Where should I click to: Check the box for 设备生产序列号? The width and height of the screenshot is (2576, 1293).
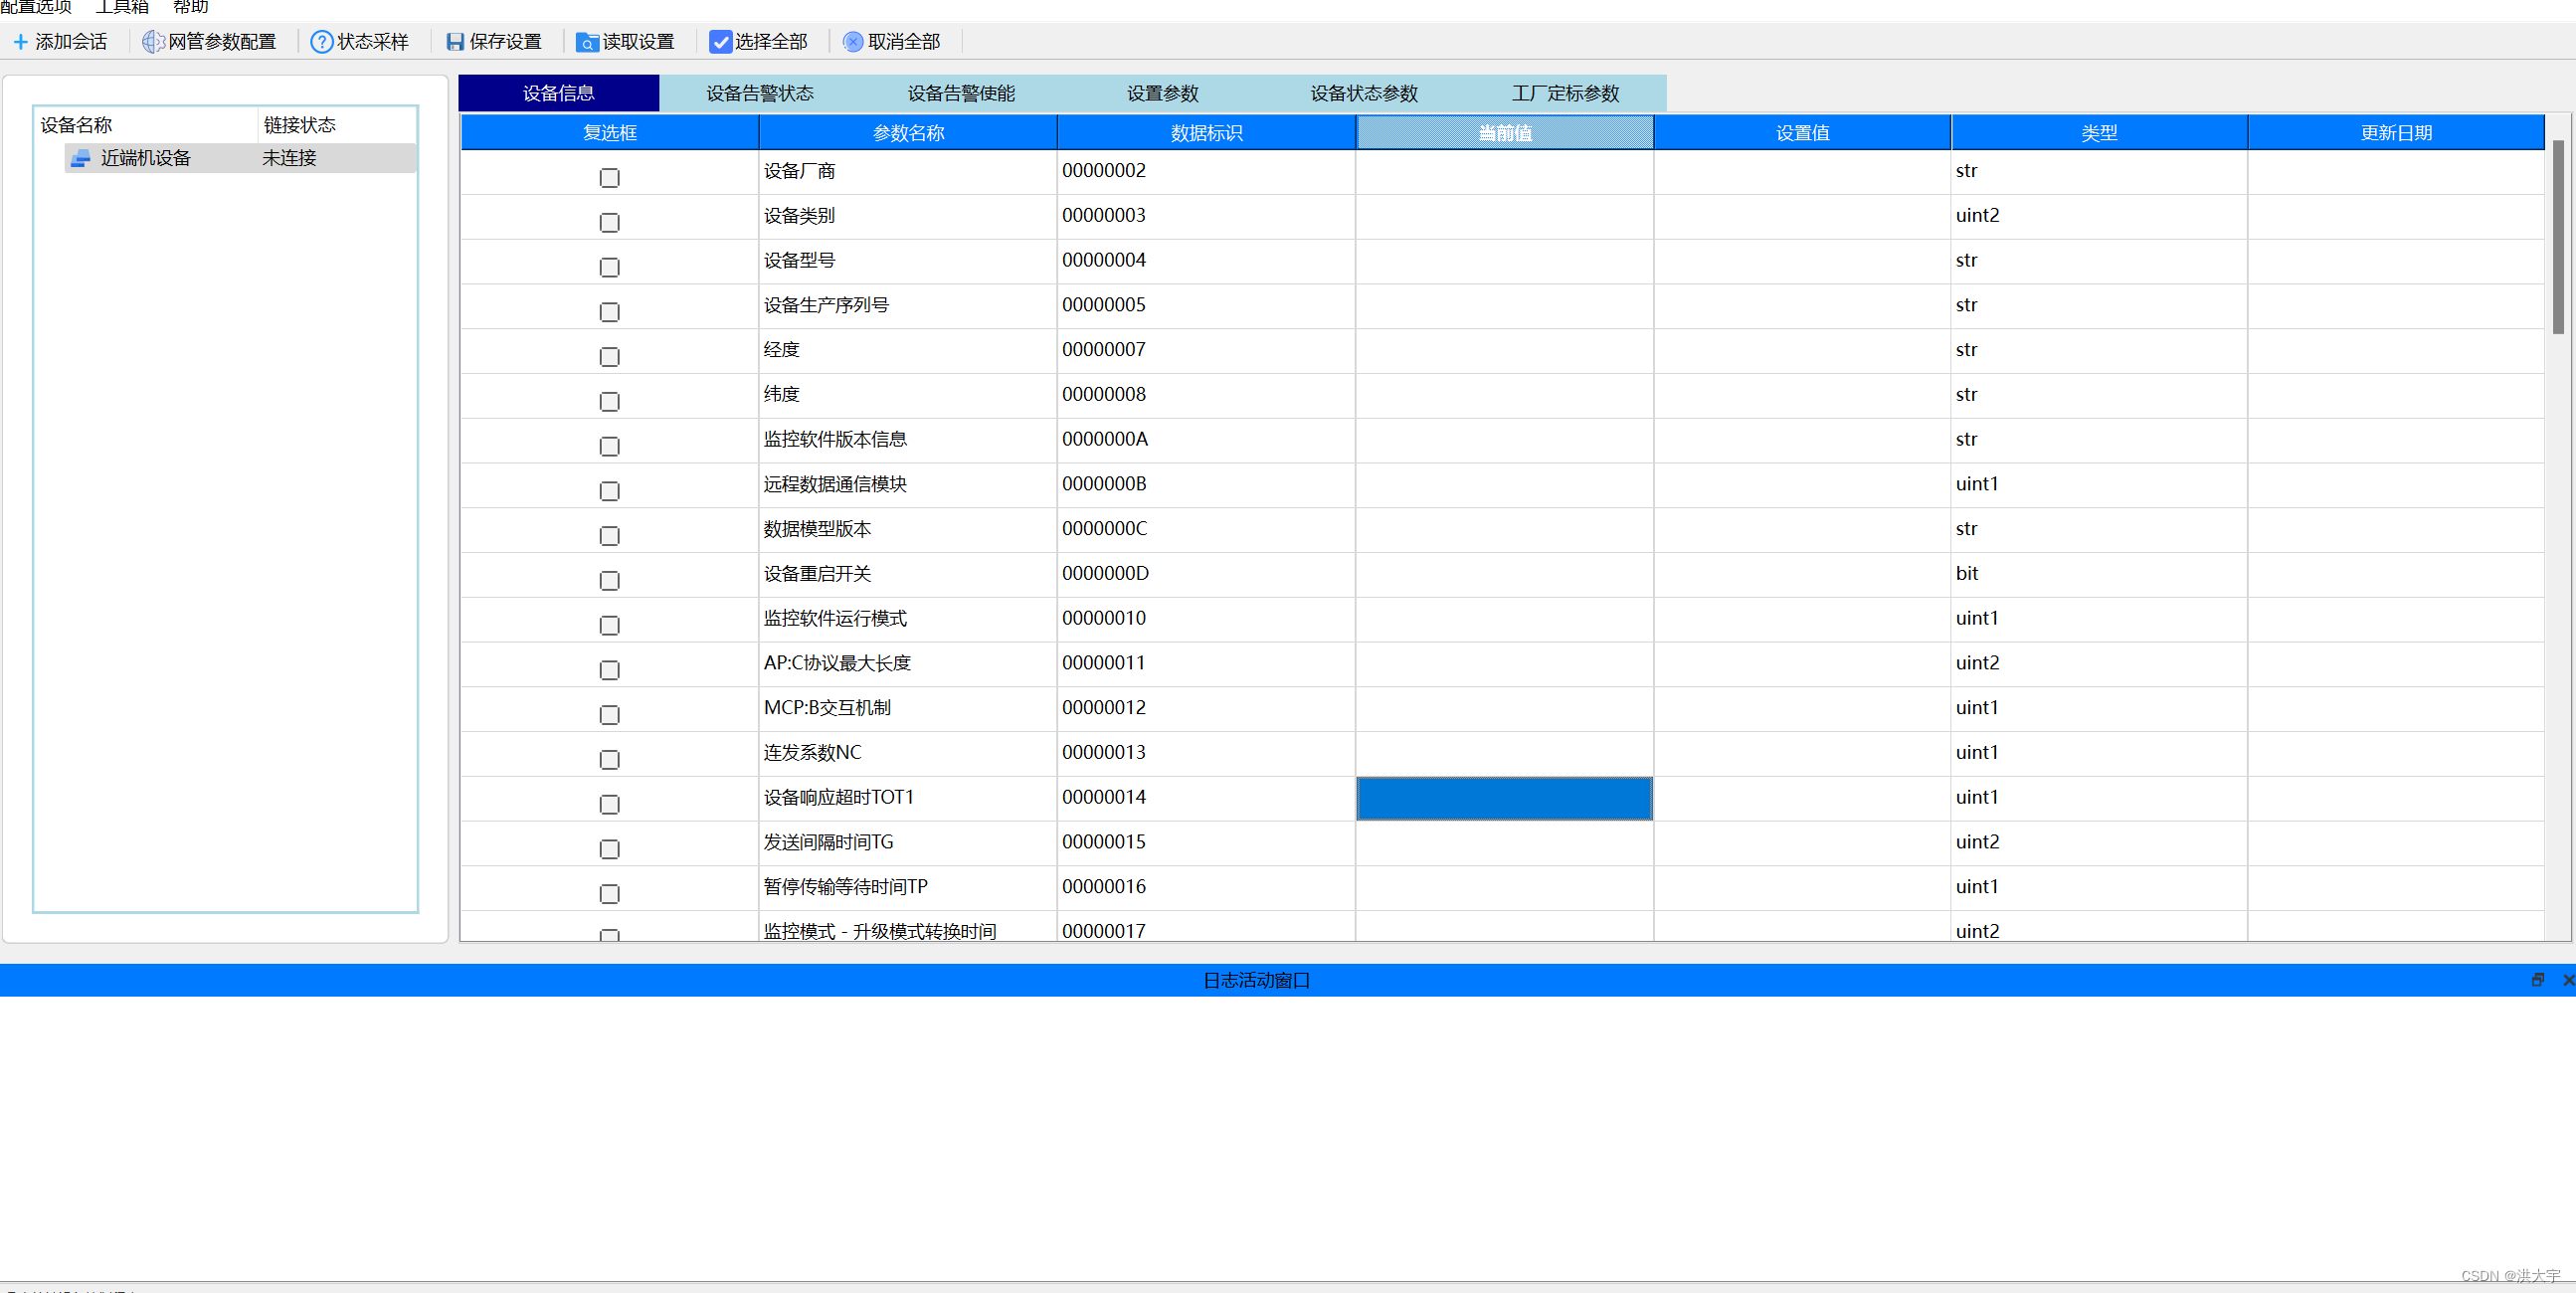coord(609,312)
